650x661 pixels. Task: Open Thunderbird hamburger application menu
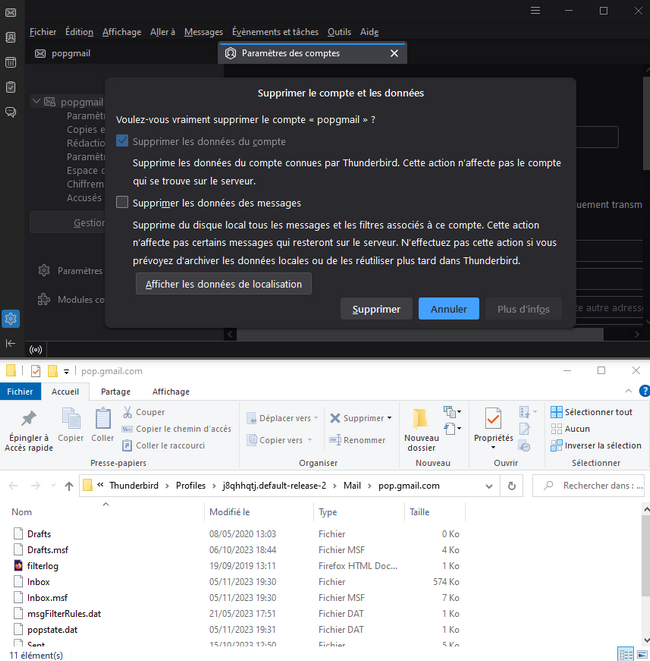click(x=535, y=11)
